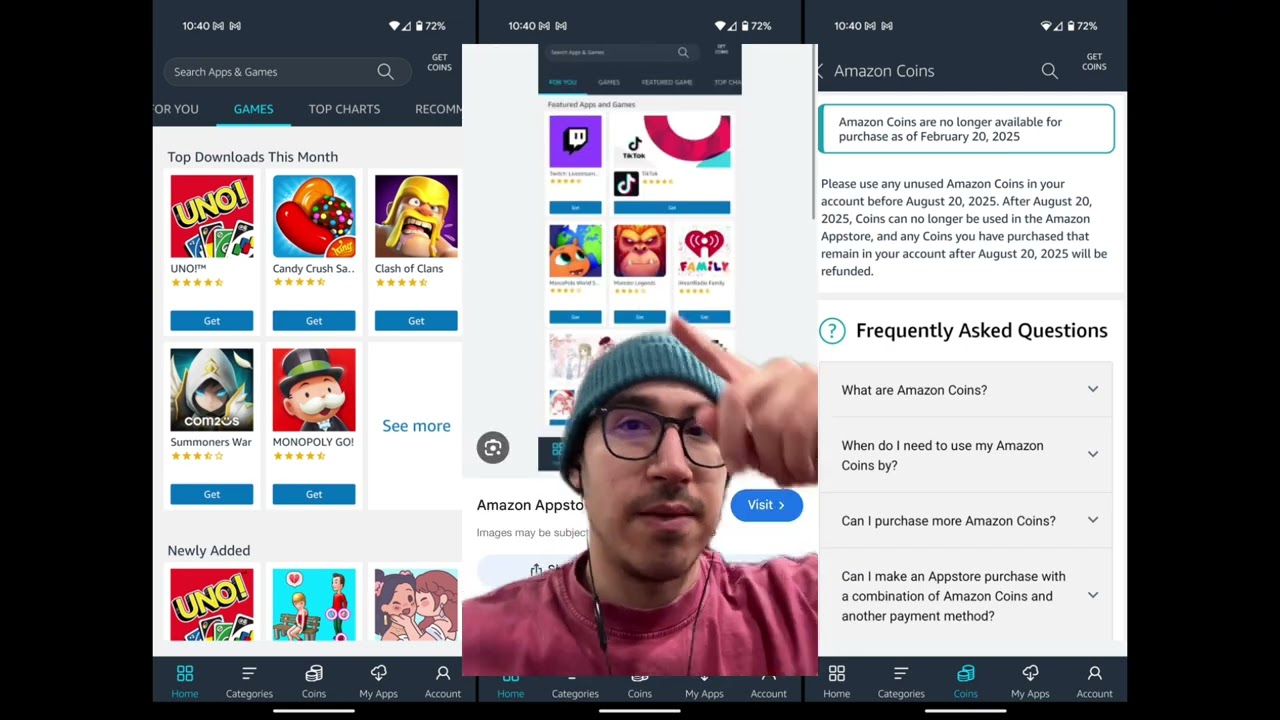Tap Get button under Summoners War
The width and height of the screenshot is (1280, 720).
click(x=212, y=494)
